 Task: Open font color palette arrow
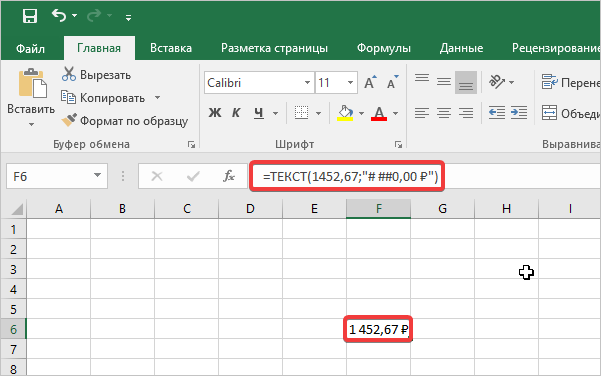point(396,113)
